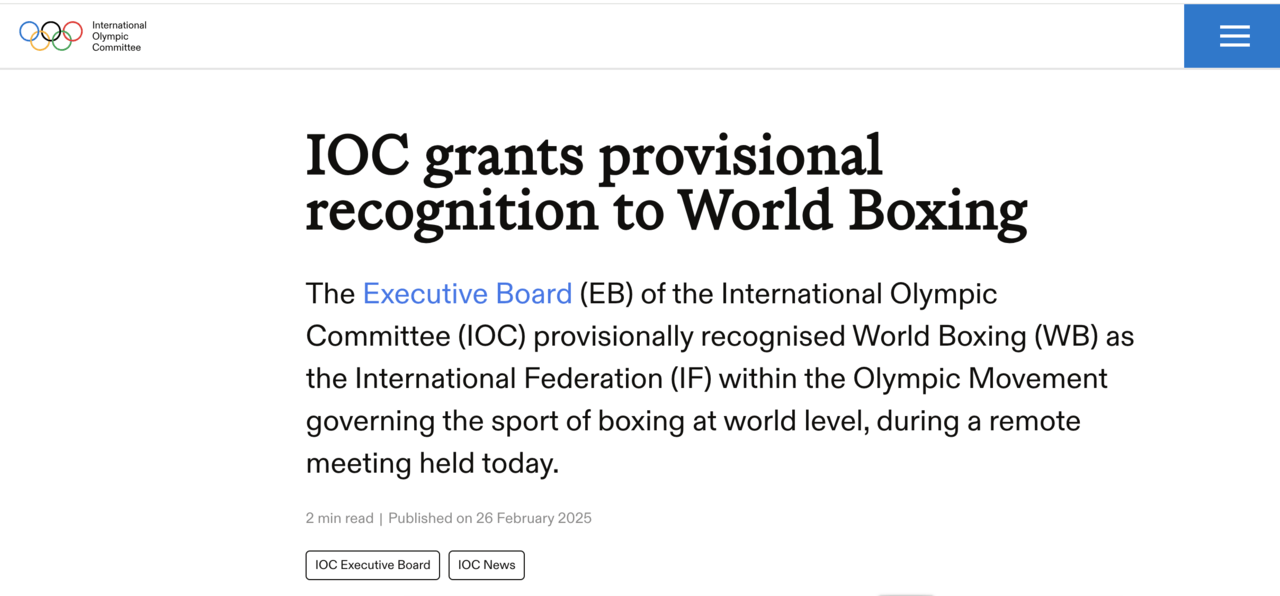Image resolution: width=1280 pixels, height=596 pixels.
Task: Click the "2 min read" label
Action: [x=340, y=518]
